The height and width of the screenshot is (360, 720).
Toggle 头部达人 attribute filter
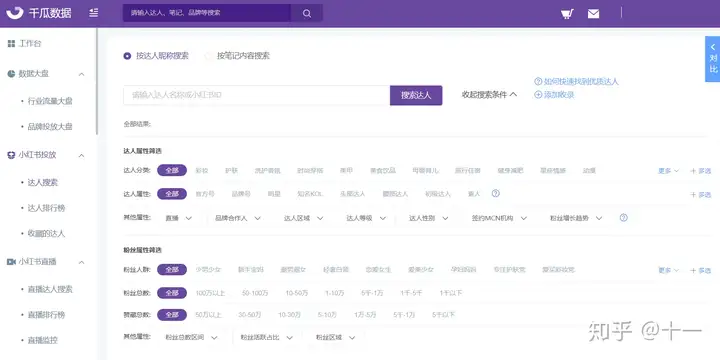[x=352, y=194]
